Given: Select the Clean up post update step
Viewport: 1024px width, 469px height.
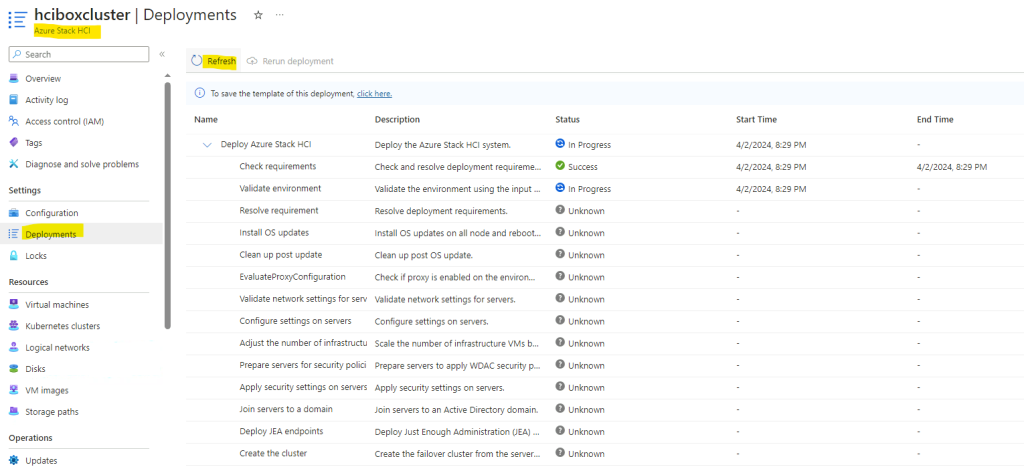Looking at the screenshot, I should pos(281,254).
